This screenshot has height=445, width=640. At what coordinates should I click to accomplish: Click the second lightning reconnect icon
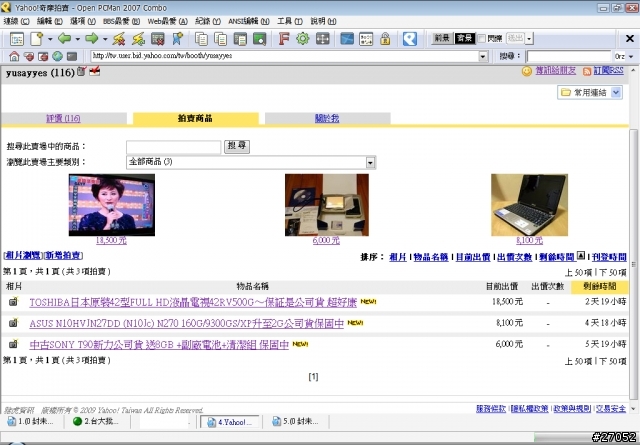click(138, 39)
